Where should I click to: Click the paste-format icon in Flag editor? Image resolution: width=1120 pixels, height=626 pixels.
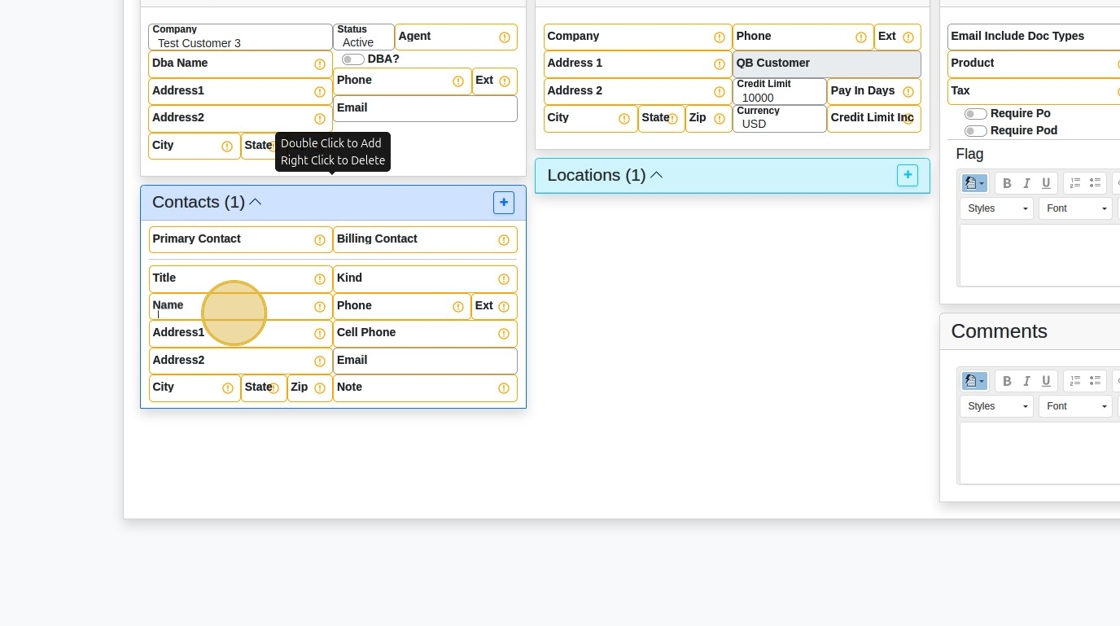[973, 183]
